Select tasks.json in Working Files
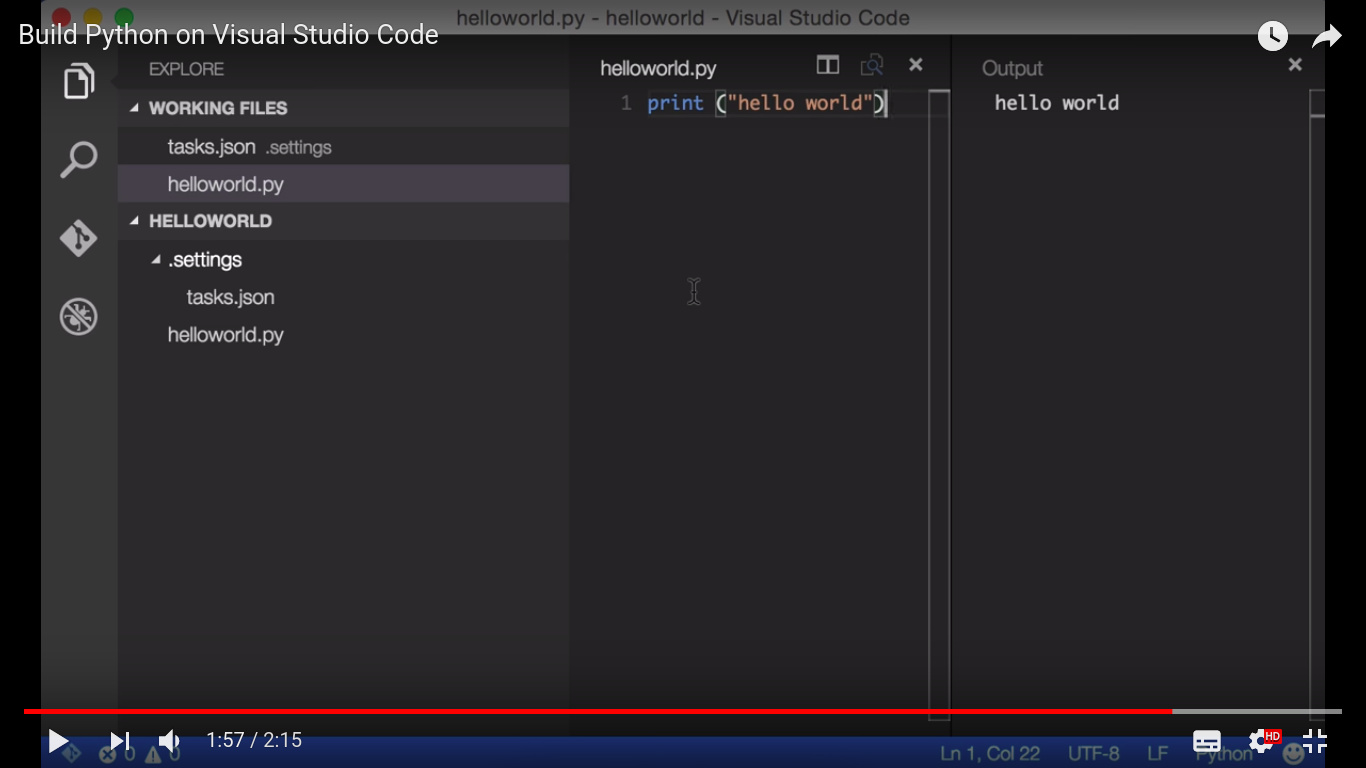 343,147
